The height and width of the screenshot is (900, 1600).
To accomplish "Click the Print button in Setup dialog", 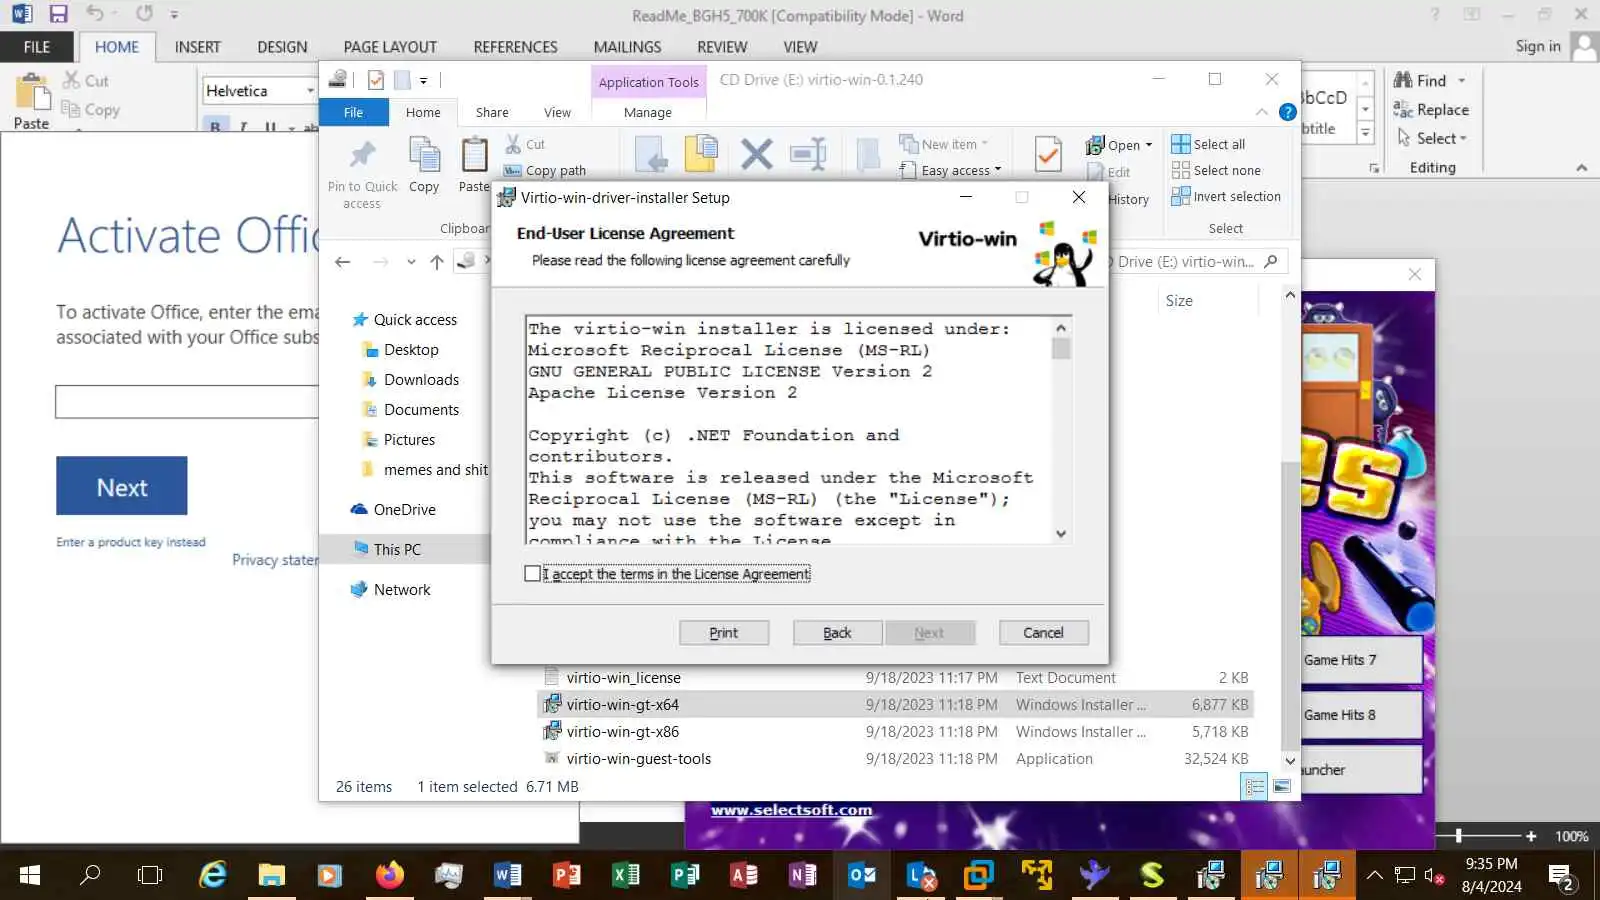I will point(723,633).
